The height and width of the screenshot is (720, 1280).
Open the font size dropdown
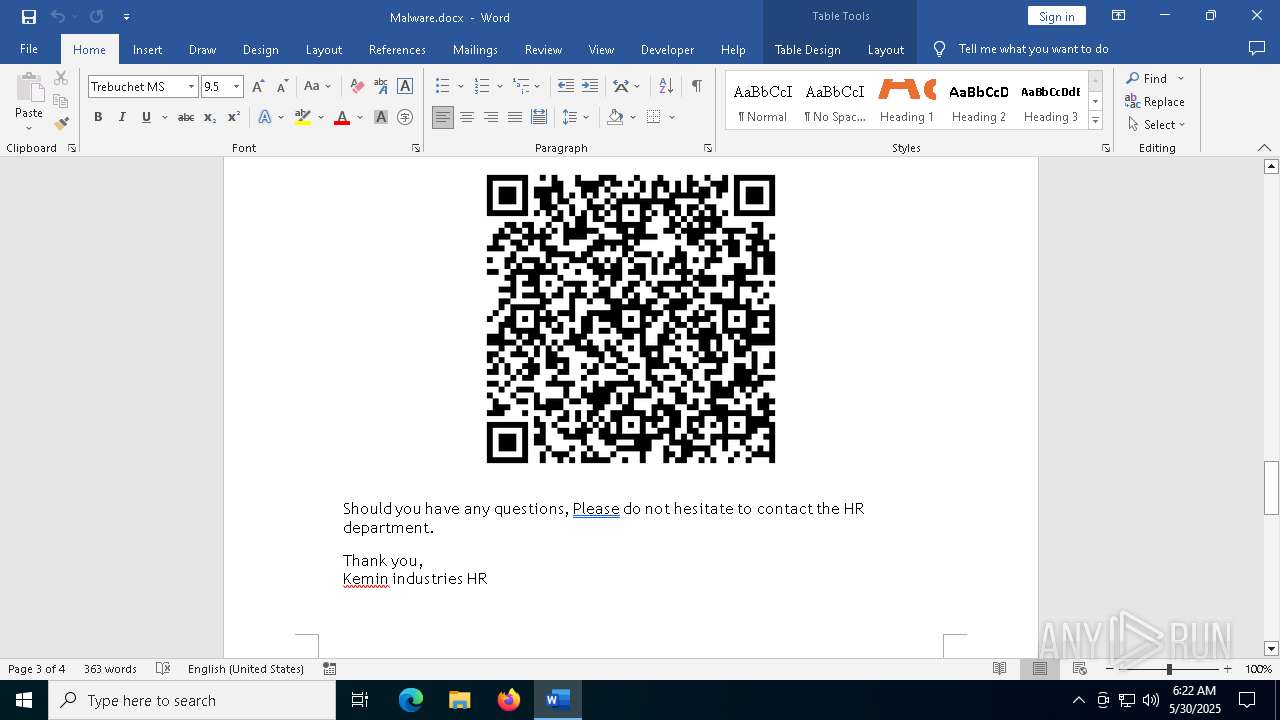237,87
